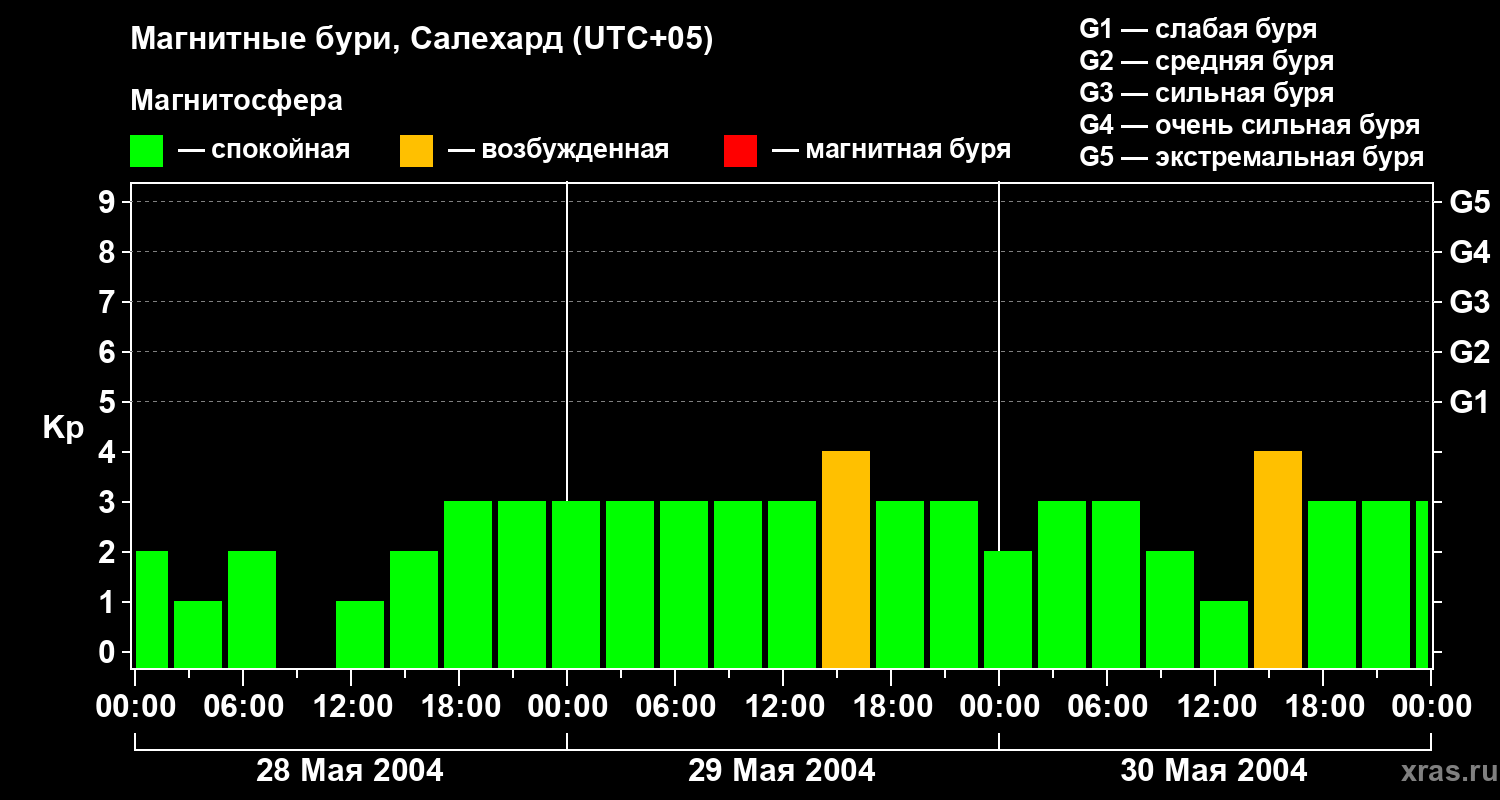Click the 'G1' right-axis label
Screen dimensions: 1500x800
1469,402
